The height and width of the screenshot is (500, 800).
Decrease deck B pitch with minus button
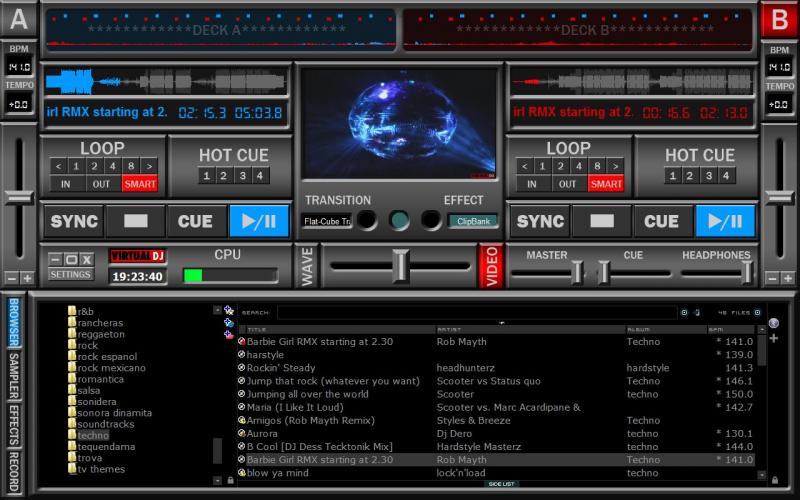(x=772, y=278)
